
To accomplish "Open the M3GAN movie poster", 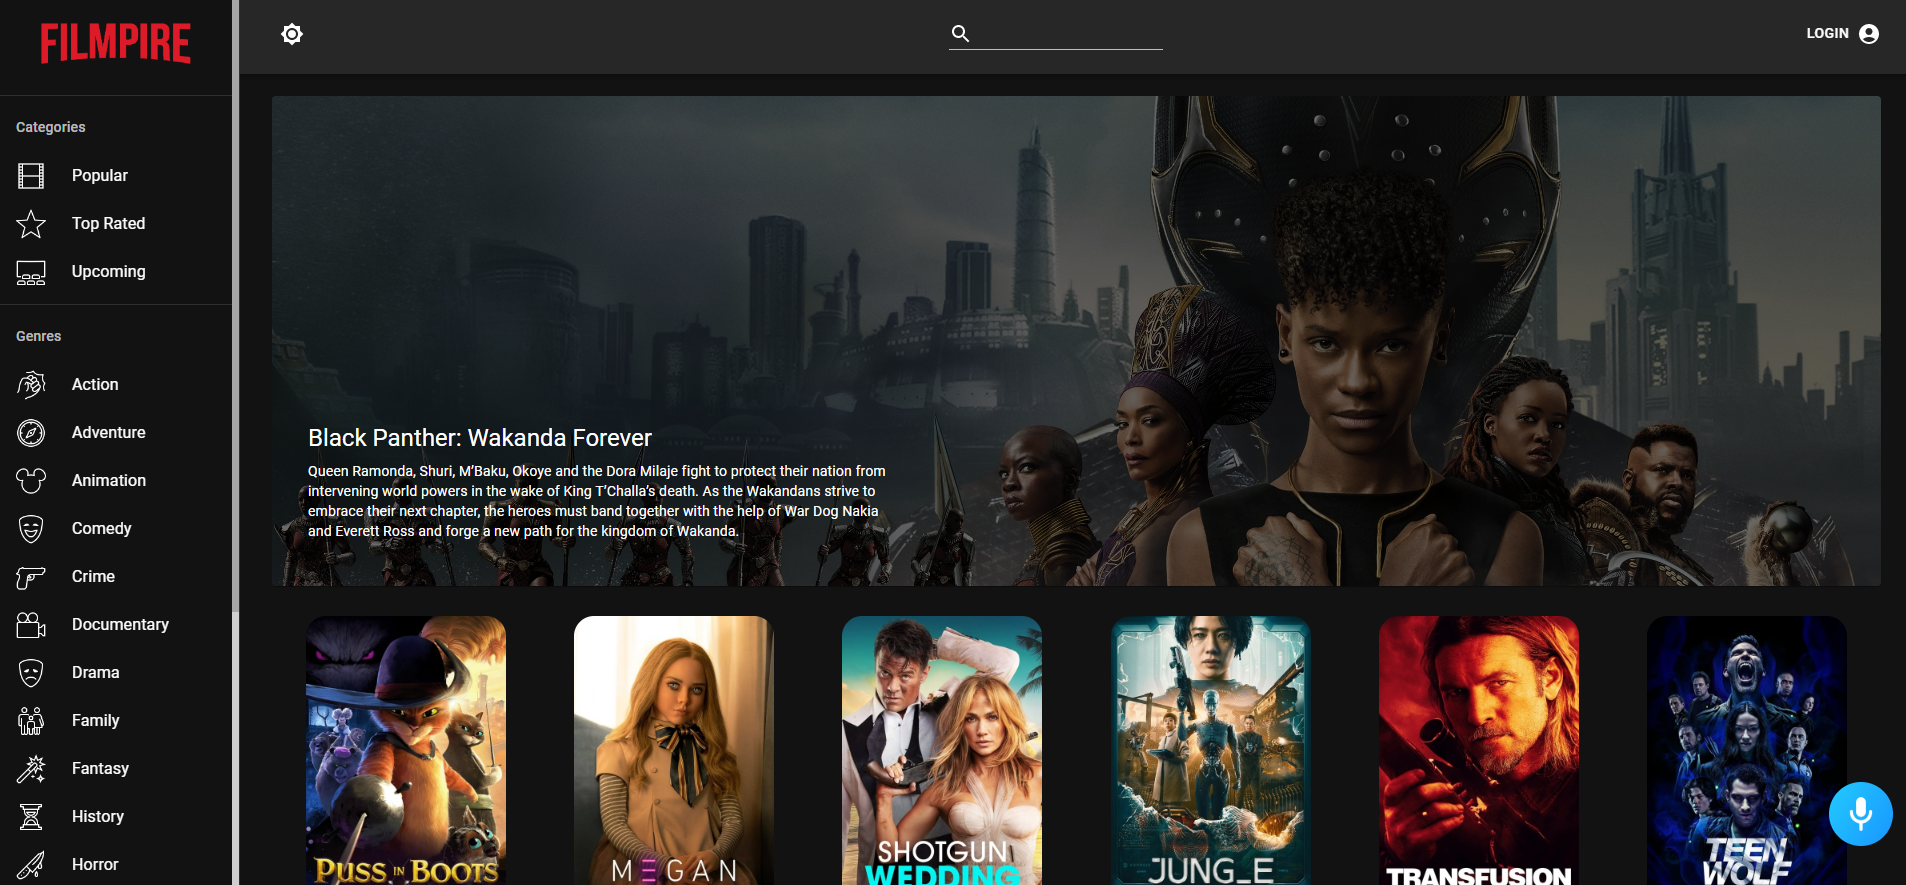I will point(674,750).
